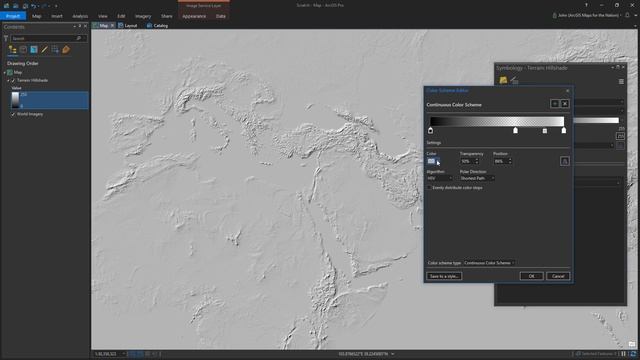The height and width of the screenshot is (360, 640).
Task: Open the Project tab
Action: [x=13, y=16]
